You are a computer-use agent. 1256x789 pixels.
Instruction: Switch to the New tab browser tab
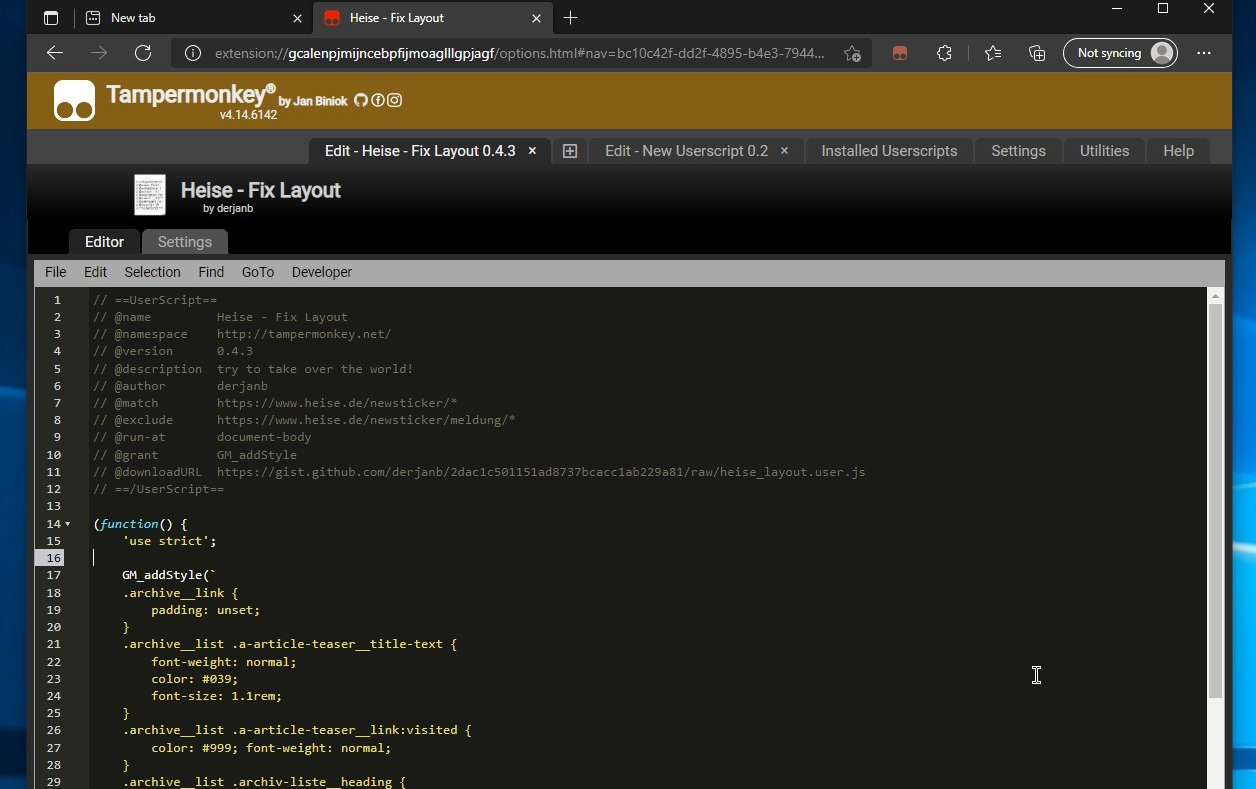pos(194,18)
